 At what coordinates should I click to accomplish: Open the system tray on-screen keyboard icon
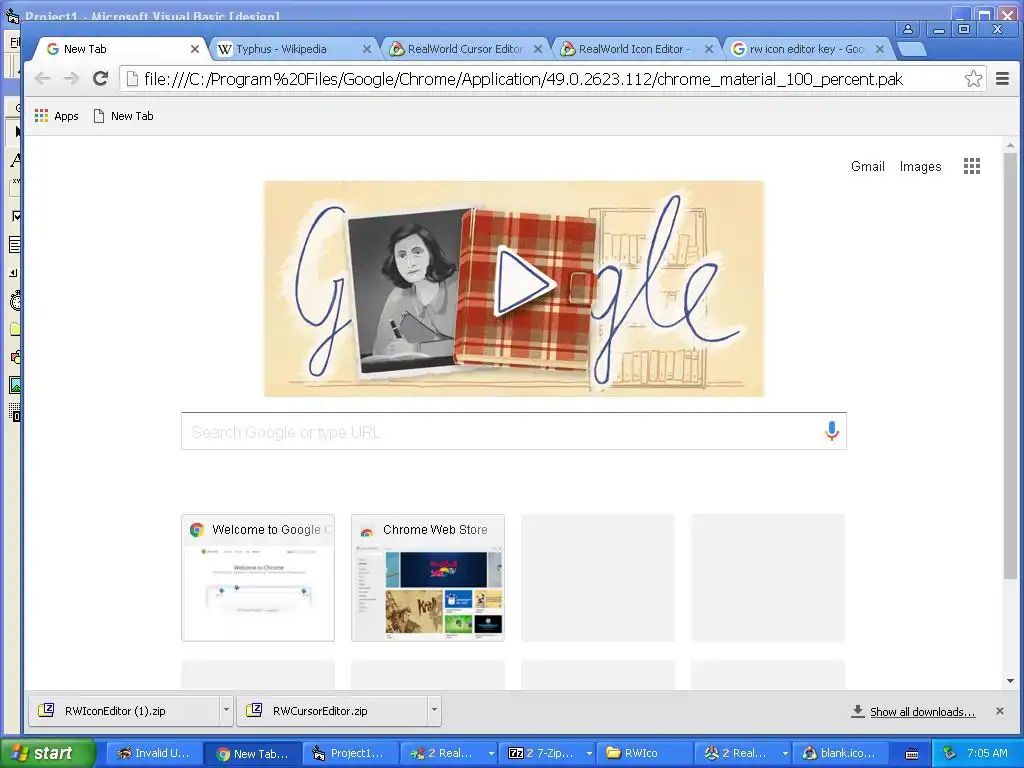pos(912,754)
